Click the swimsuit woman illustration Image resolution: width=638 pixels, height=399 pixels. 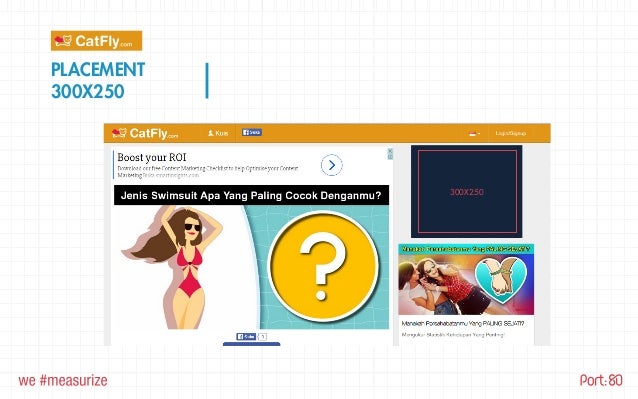[174, 267]
